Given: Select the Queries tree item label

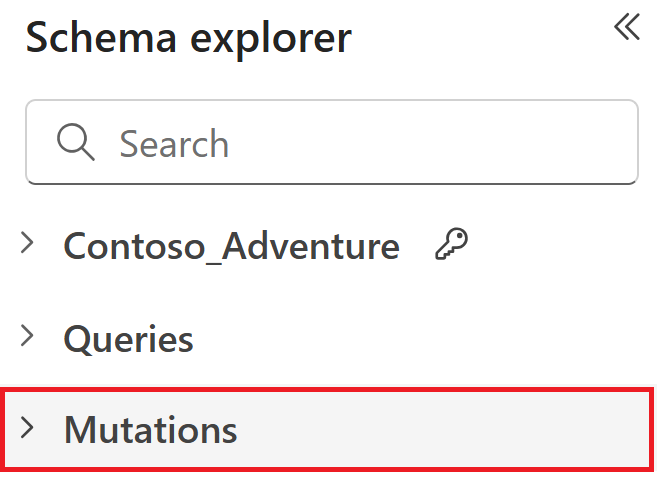Looking at the screenshot, I should [x=128, y=339].
